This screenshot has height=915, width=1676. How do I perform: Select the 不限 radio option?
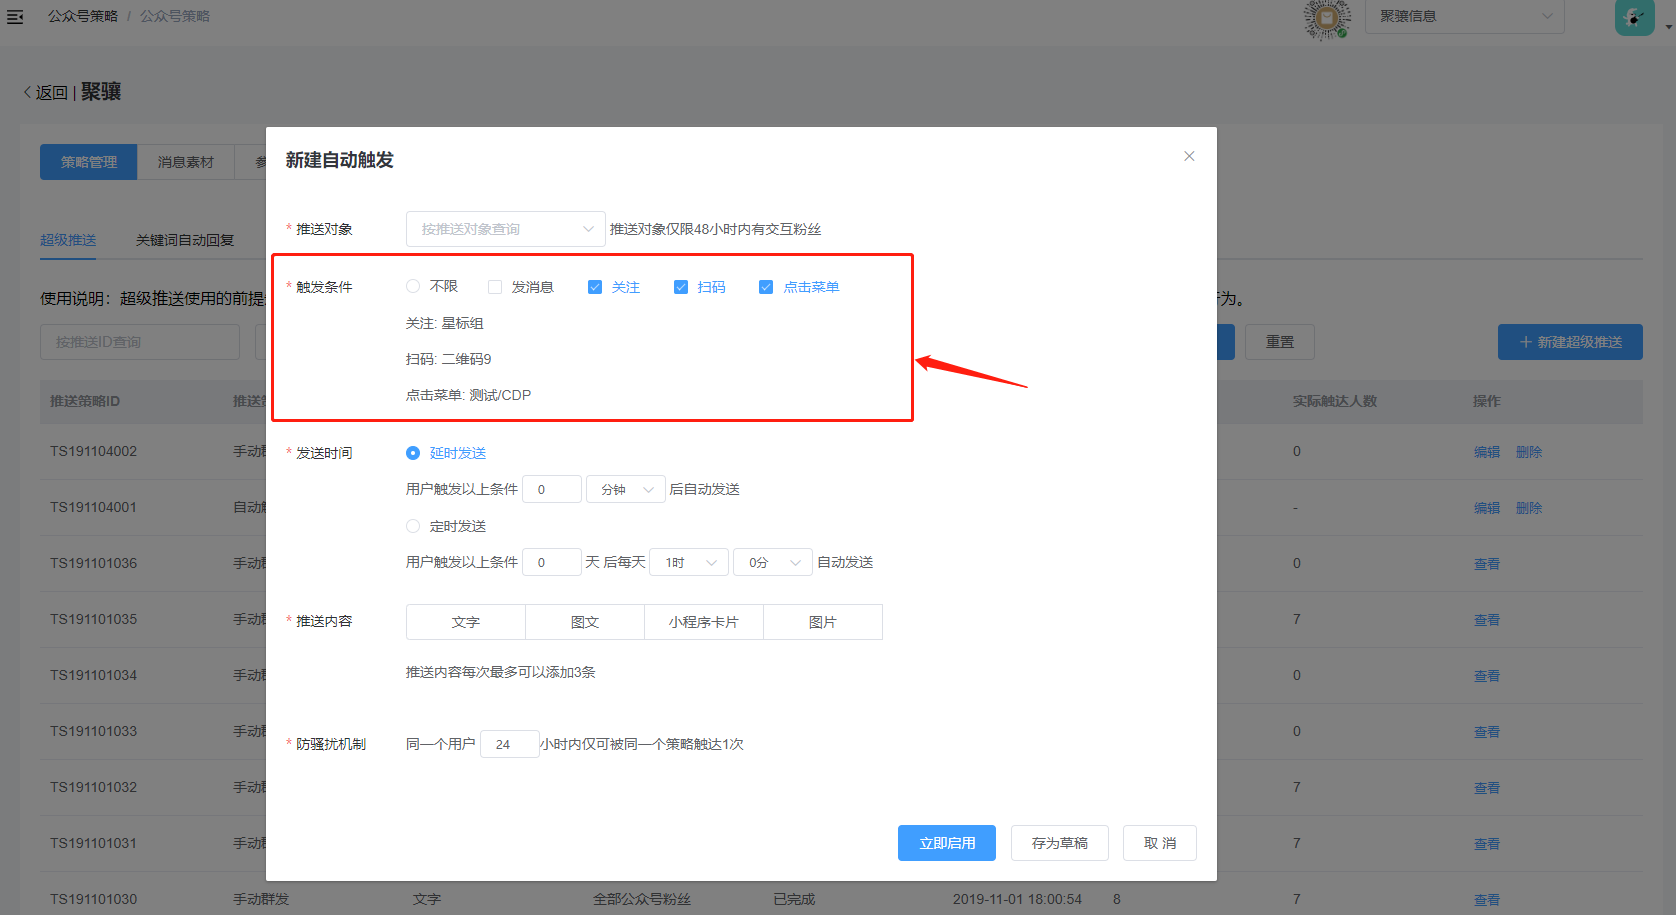(413, 287)
